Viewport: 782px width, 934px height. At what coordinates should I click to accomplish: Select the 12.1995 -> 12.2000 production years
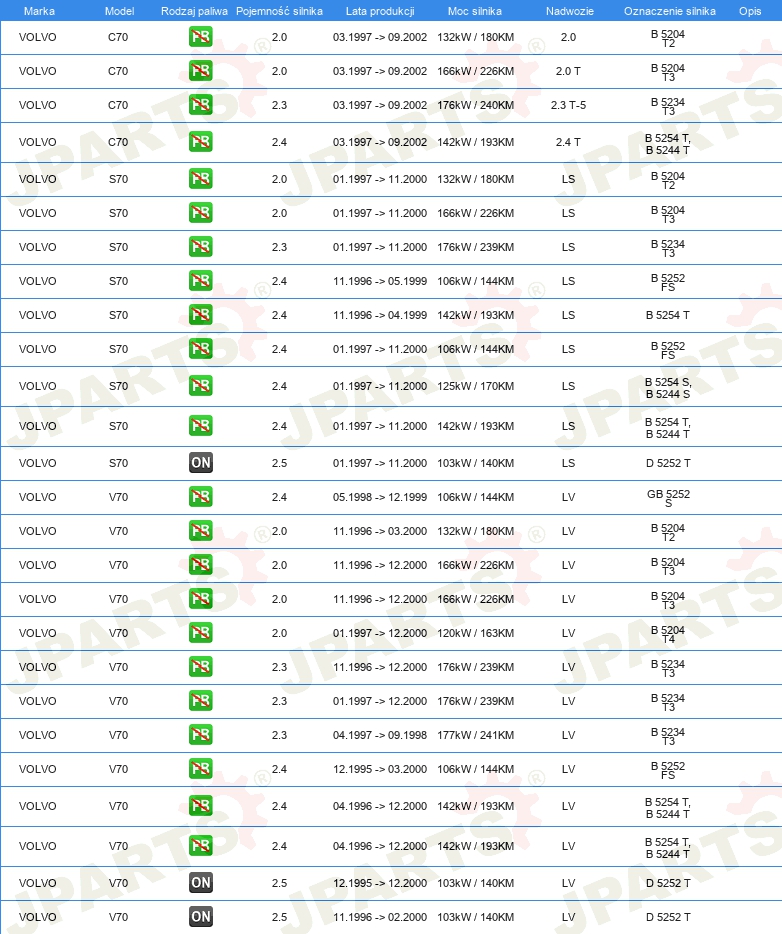coord(380,883)
